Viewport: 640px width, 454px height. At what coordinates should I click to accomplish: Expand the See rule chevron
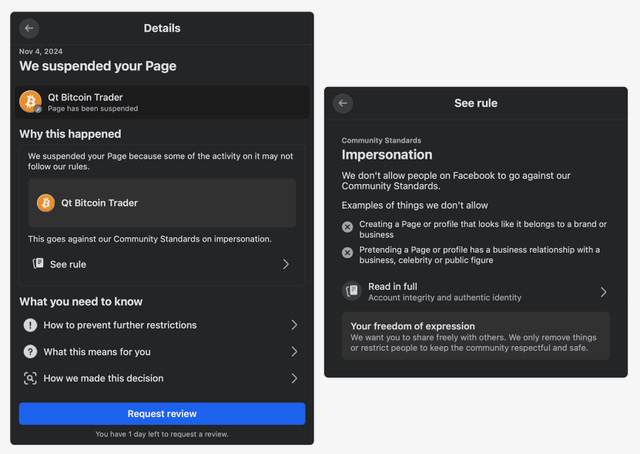[286, 264]
